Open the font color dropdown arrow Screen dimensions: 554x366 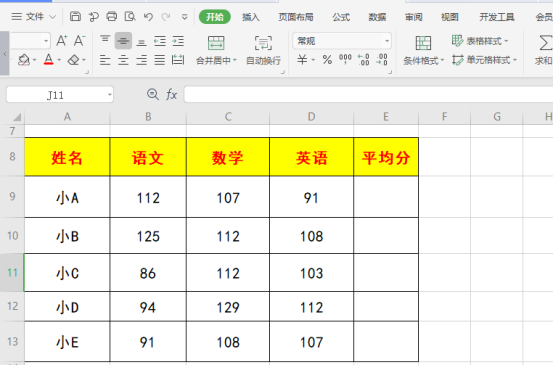click(59, 60)
